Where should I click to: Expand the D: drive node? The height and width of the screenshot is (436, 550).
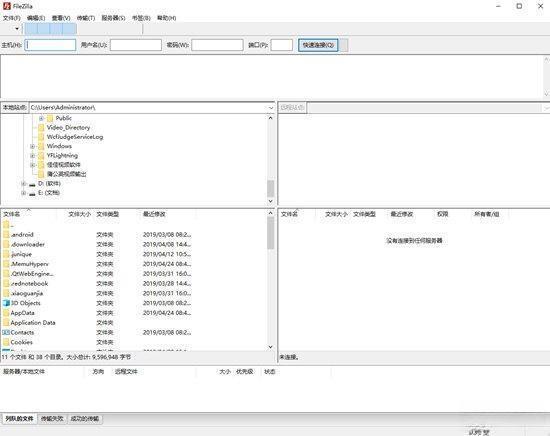click(24, 184)
